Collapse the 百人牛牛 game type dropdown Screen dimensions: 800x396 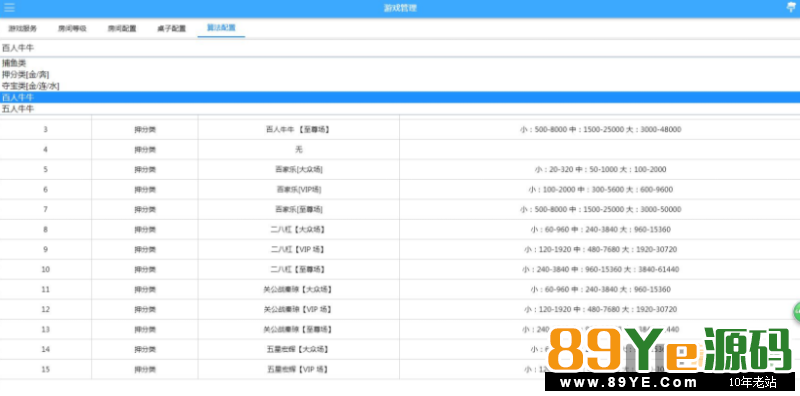(x=400, y=48)
